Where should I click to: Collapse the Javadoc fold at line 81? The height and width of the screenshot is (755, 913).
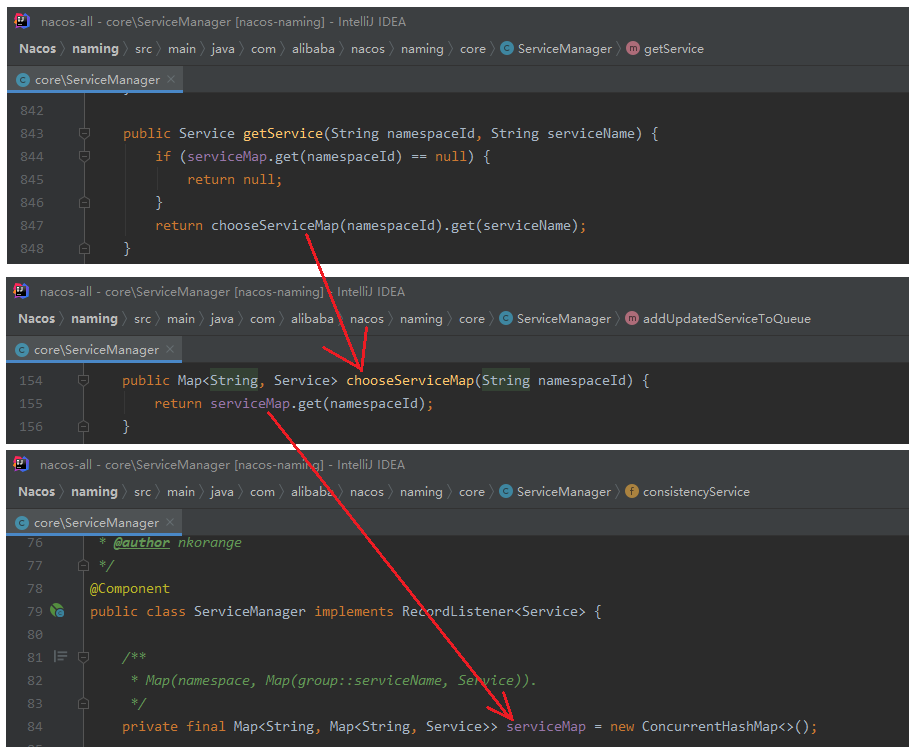83,657
